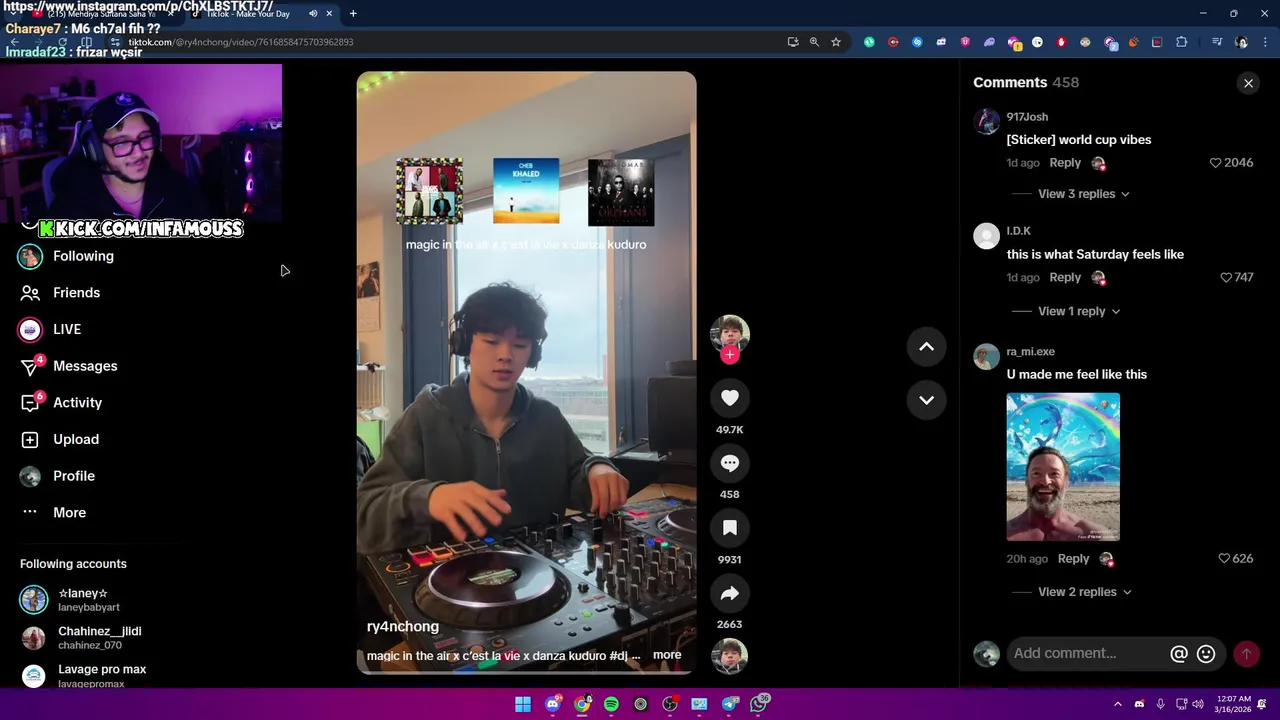
Task: Close the TikTok - Make Your Day tab
Action: [x=329, y=14]
